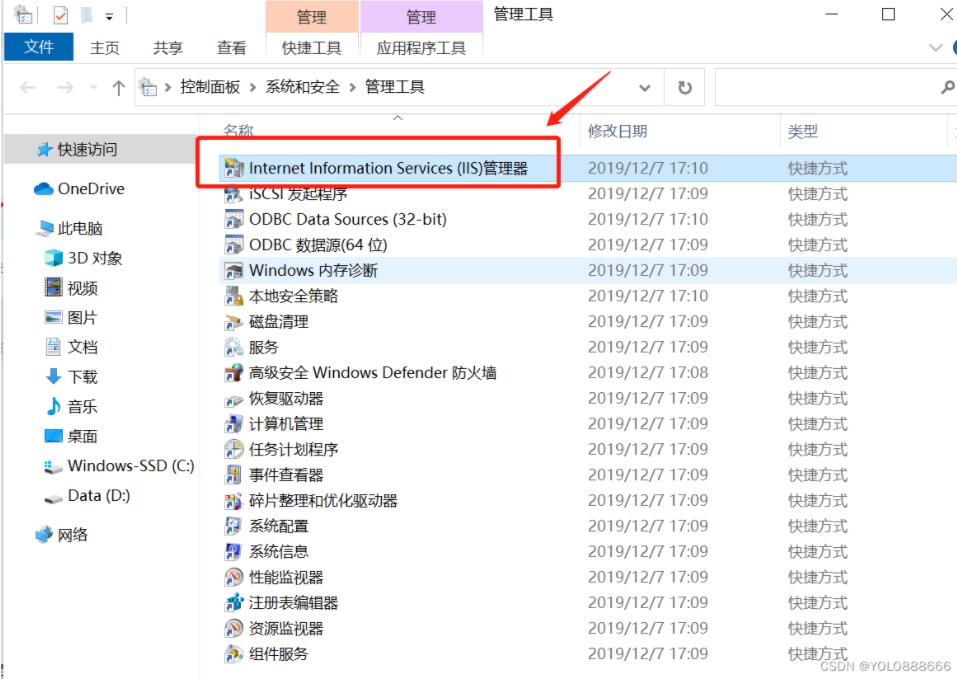Image resolution: width=957 pixels, height=679 pixels.
Task: Select the 恢复驱动器 icon
Action: point(233,398)
